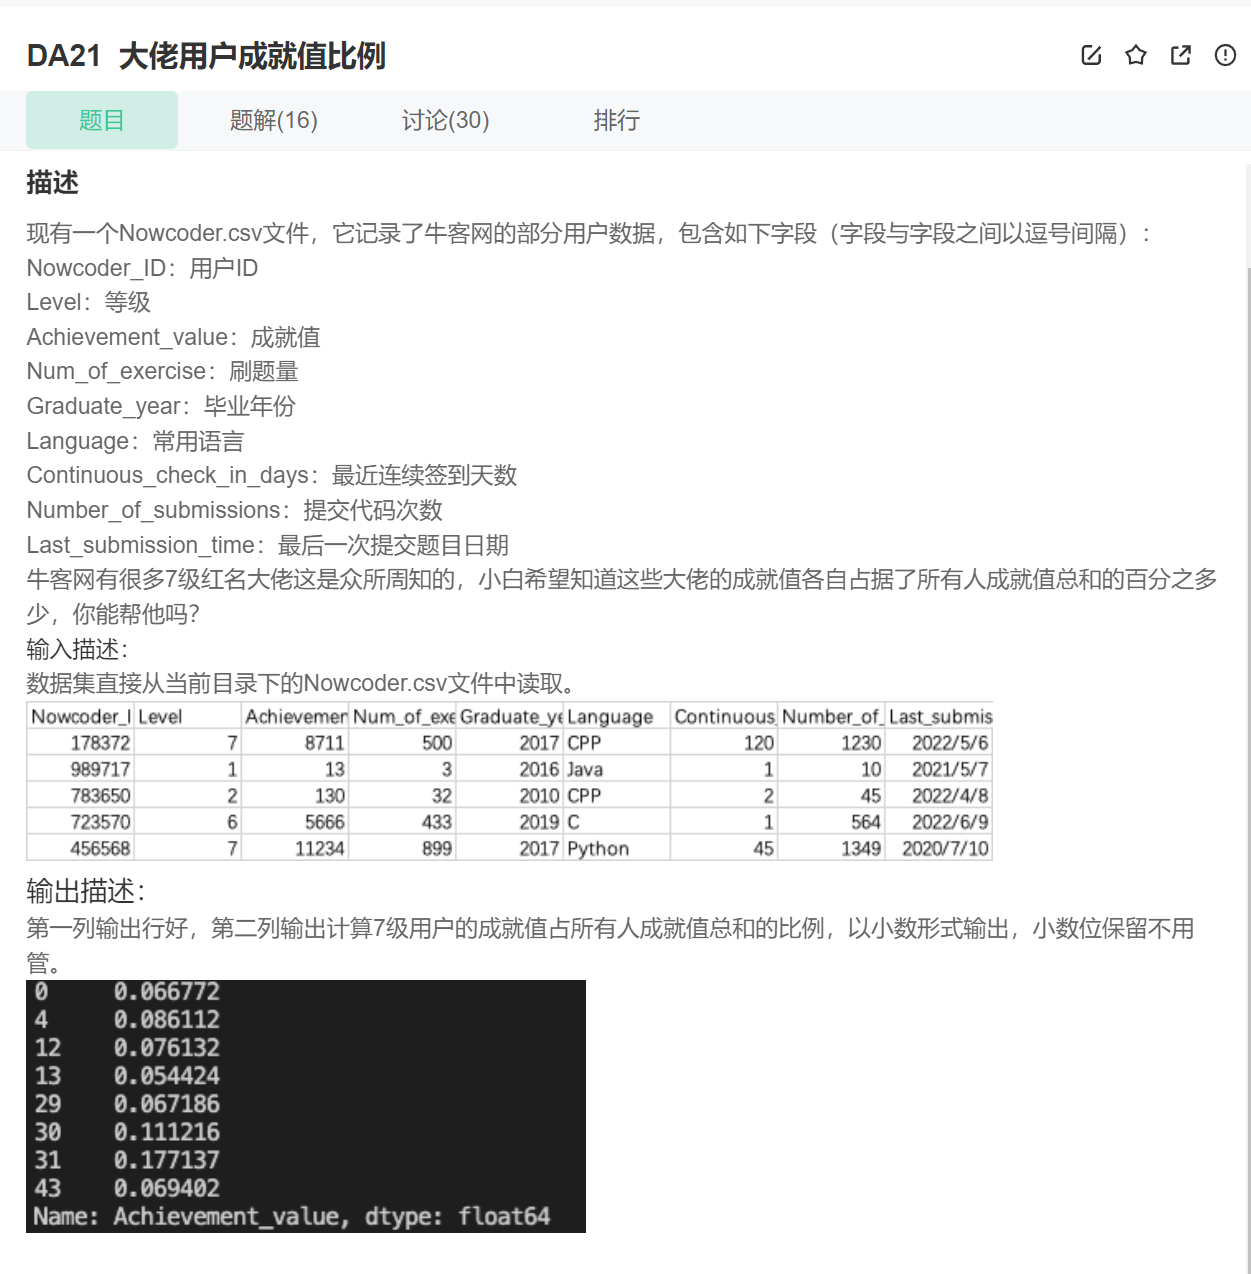Click the Name: Achievement_value dtype line
The height and width of the screenshot is (1274, 1251).
292,1217
